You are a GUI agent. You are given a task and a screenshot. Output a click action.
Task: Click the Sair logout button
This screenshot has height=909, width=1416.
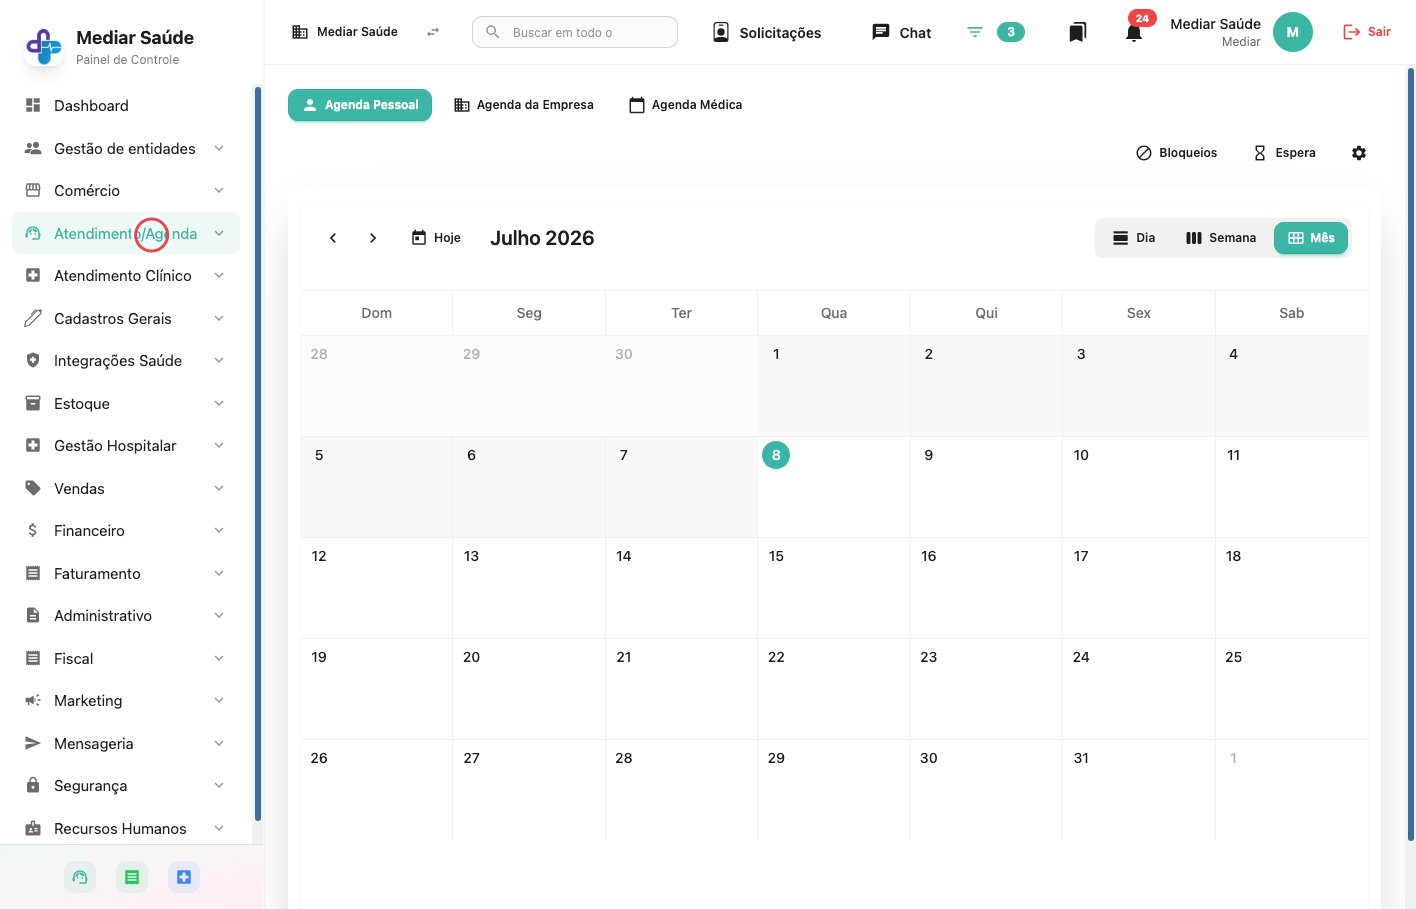[1367, 32]
